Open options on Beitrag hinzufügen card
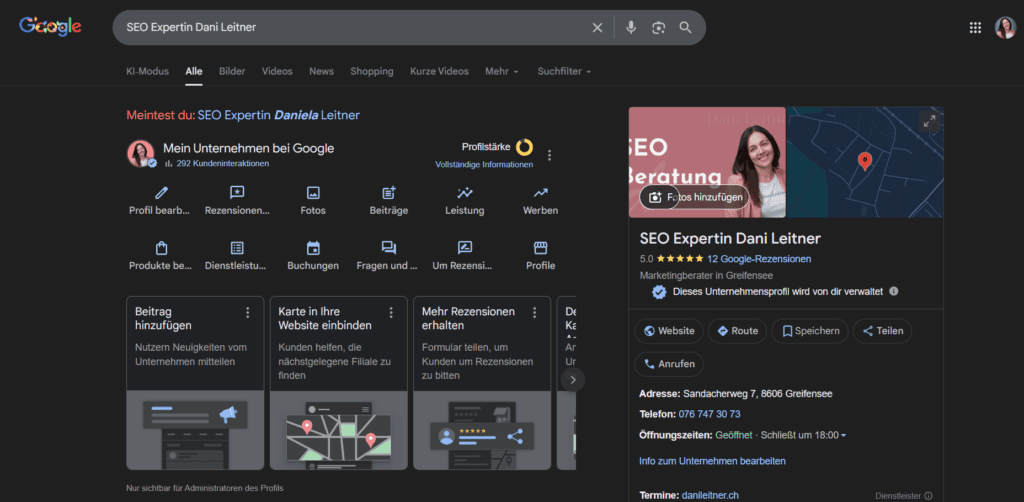Viewport: 1024px width, 502px height. coord(248,313)
